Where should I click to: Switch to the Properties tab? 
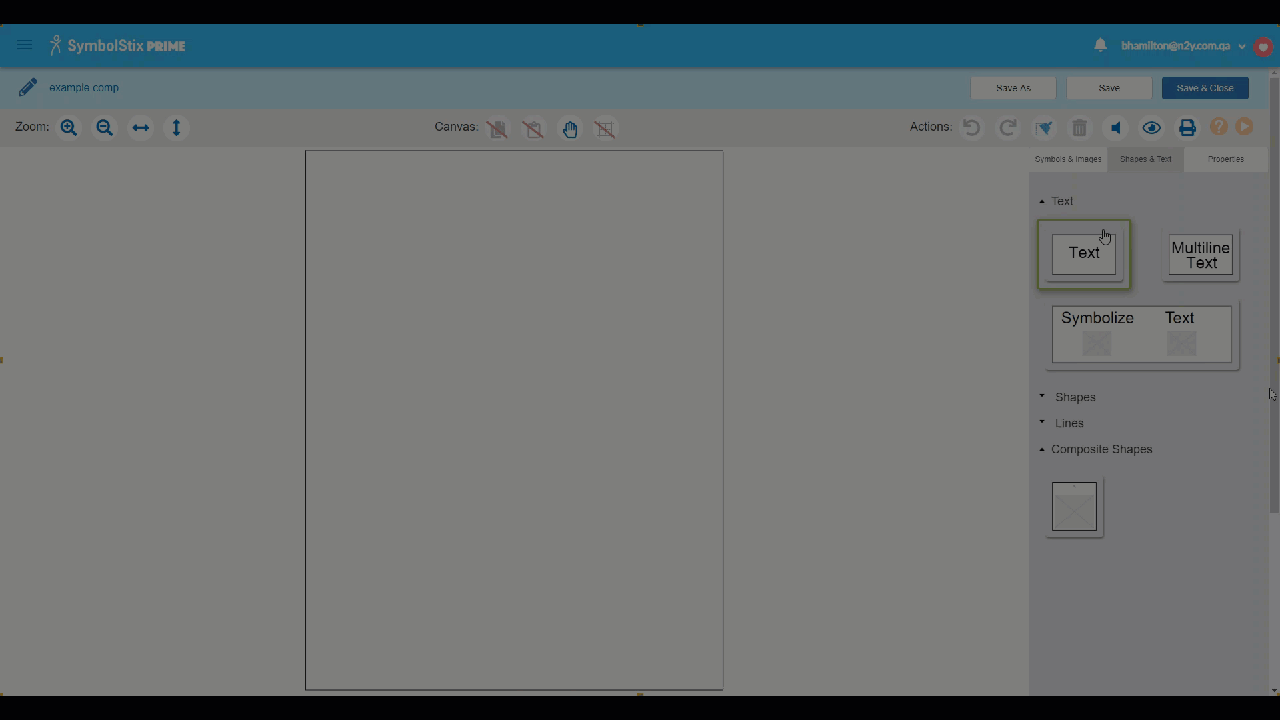coord(1225,159)
